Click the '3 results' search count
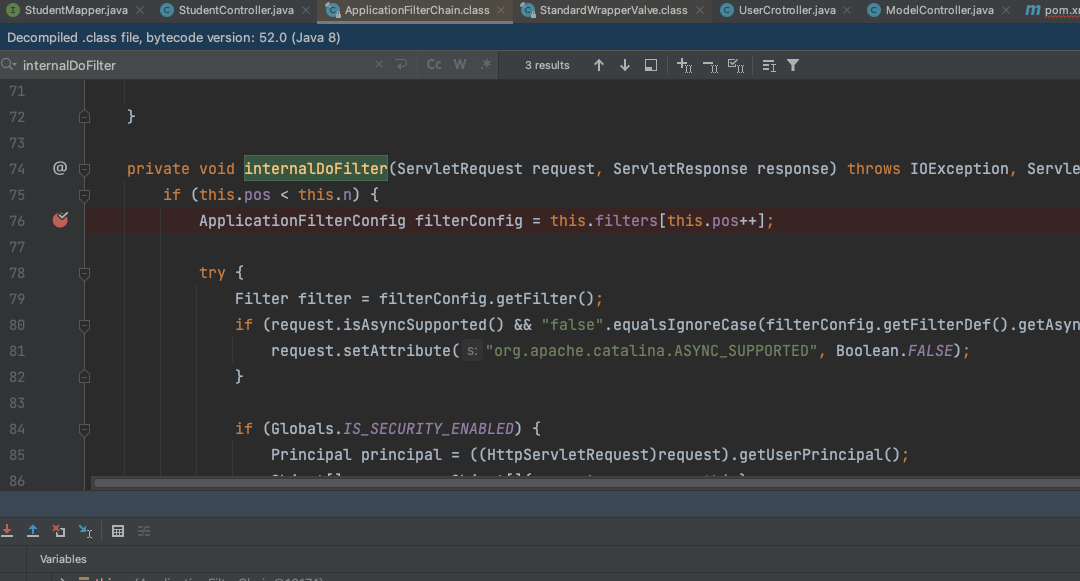 (x=547, y=65)
